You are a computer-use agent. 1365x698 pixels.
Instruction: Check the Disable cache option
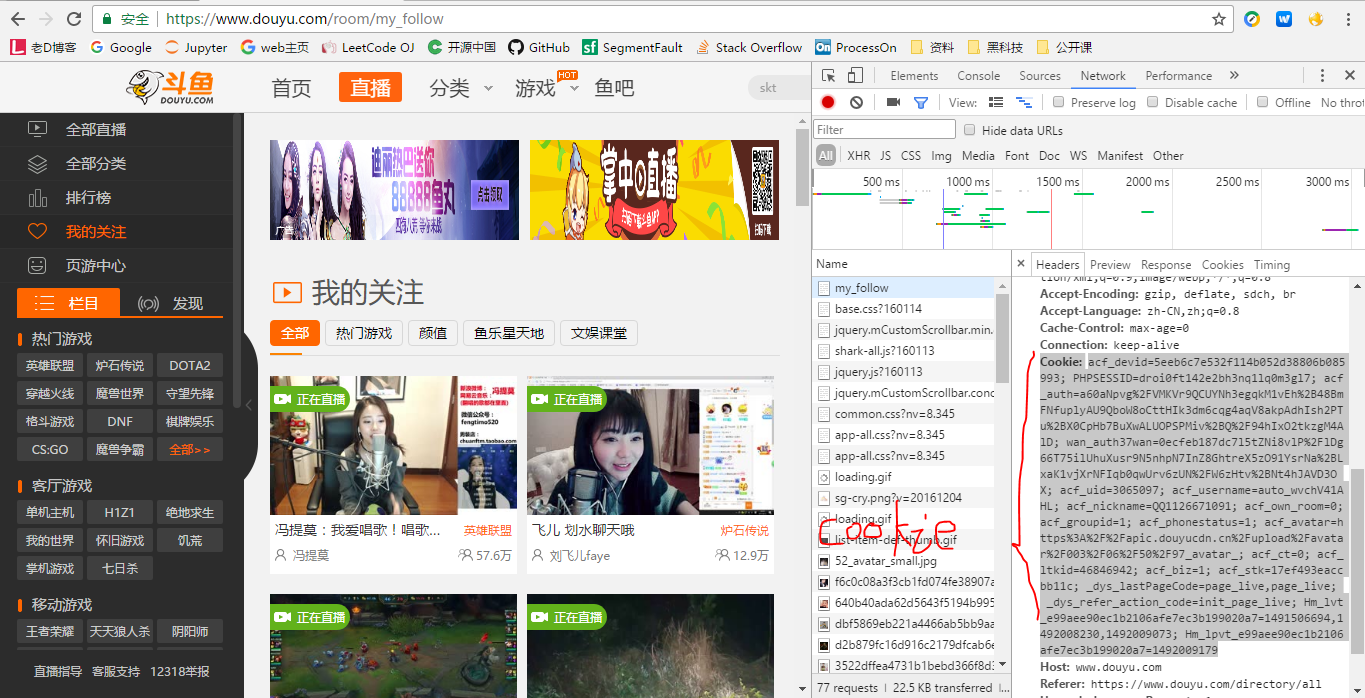1152,102
